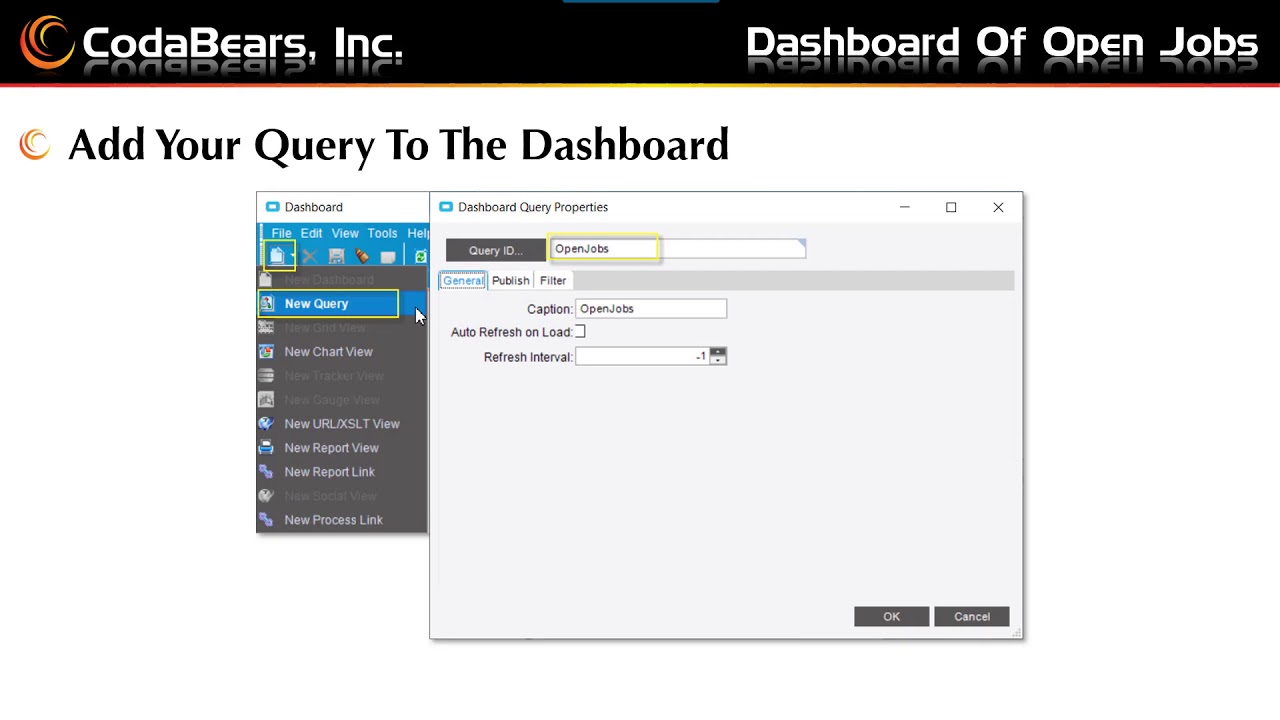Click the New Chart View pie icon
Screen dimensions: 1280x720
coord(266,352)
